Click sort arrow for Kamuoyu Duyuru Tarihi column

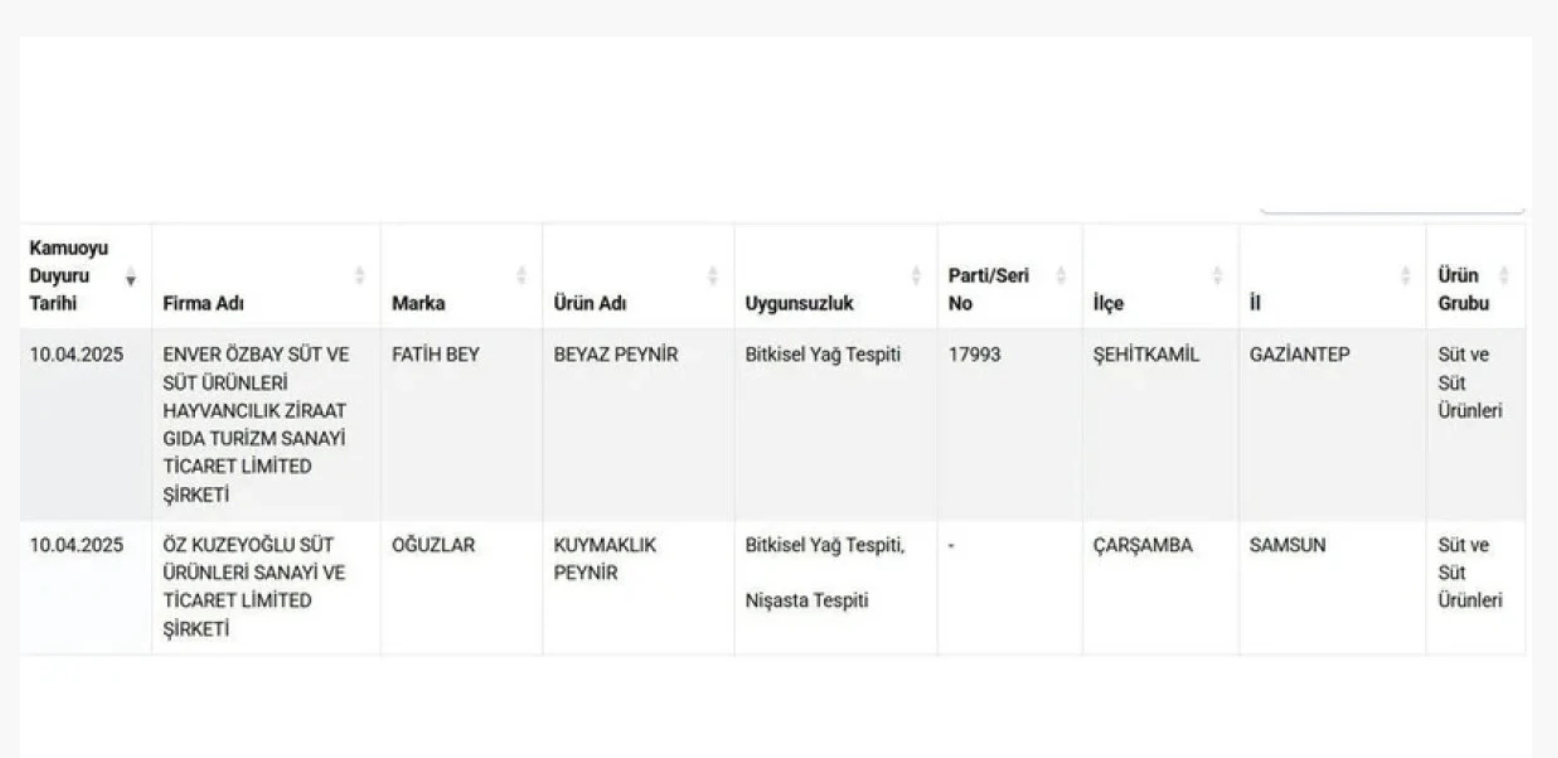(130, 276)
